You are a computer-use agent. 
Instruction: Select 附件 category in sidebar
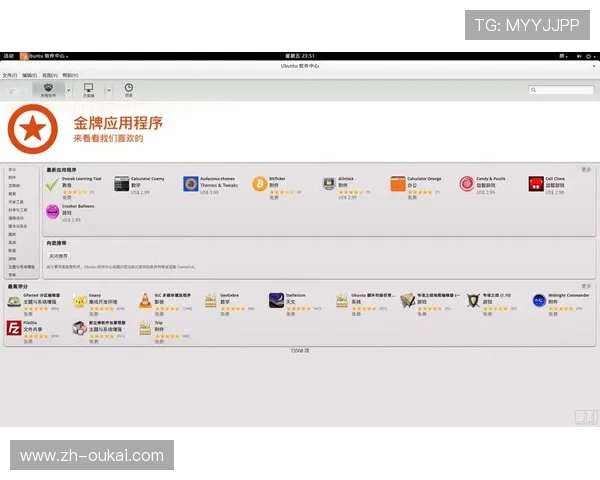12,178
